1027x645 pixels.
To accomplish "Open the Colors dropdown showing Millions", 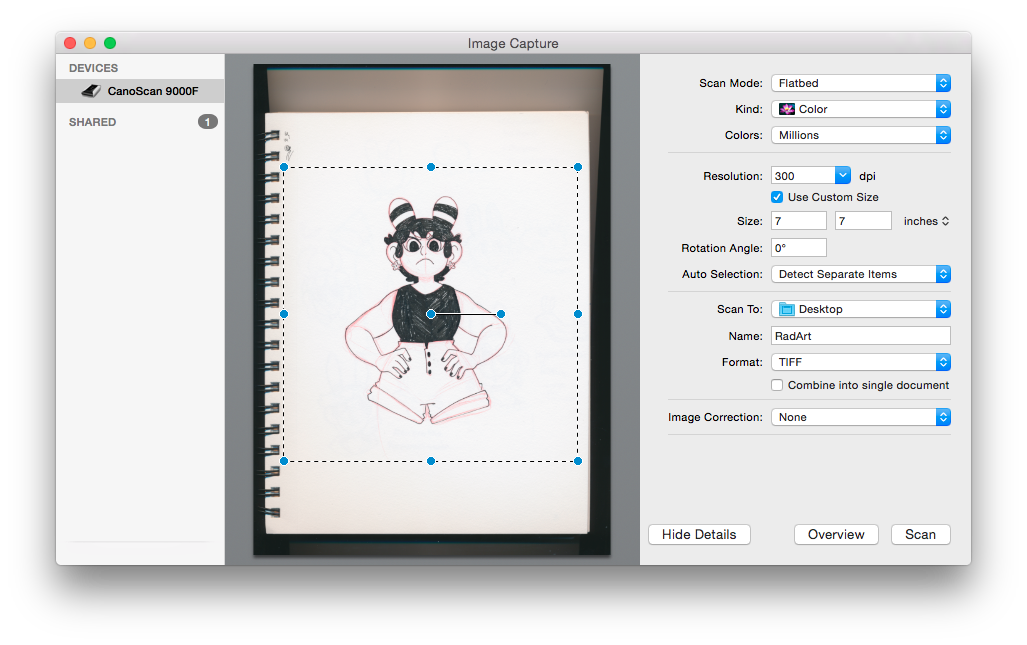I will point(861,135).
